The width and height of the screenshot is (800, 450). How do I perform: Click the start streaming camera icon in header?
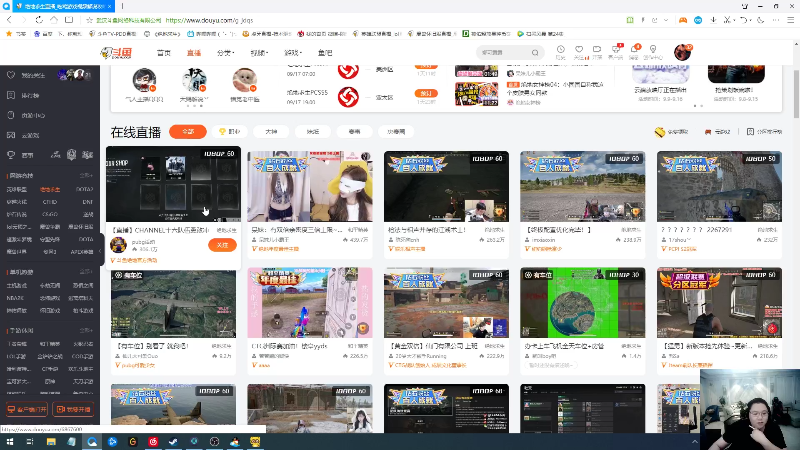[597, 49]
